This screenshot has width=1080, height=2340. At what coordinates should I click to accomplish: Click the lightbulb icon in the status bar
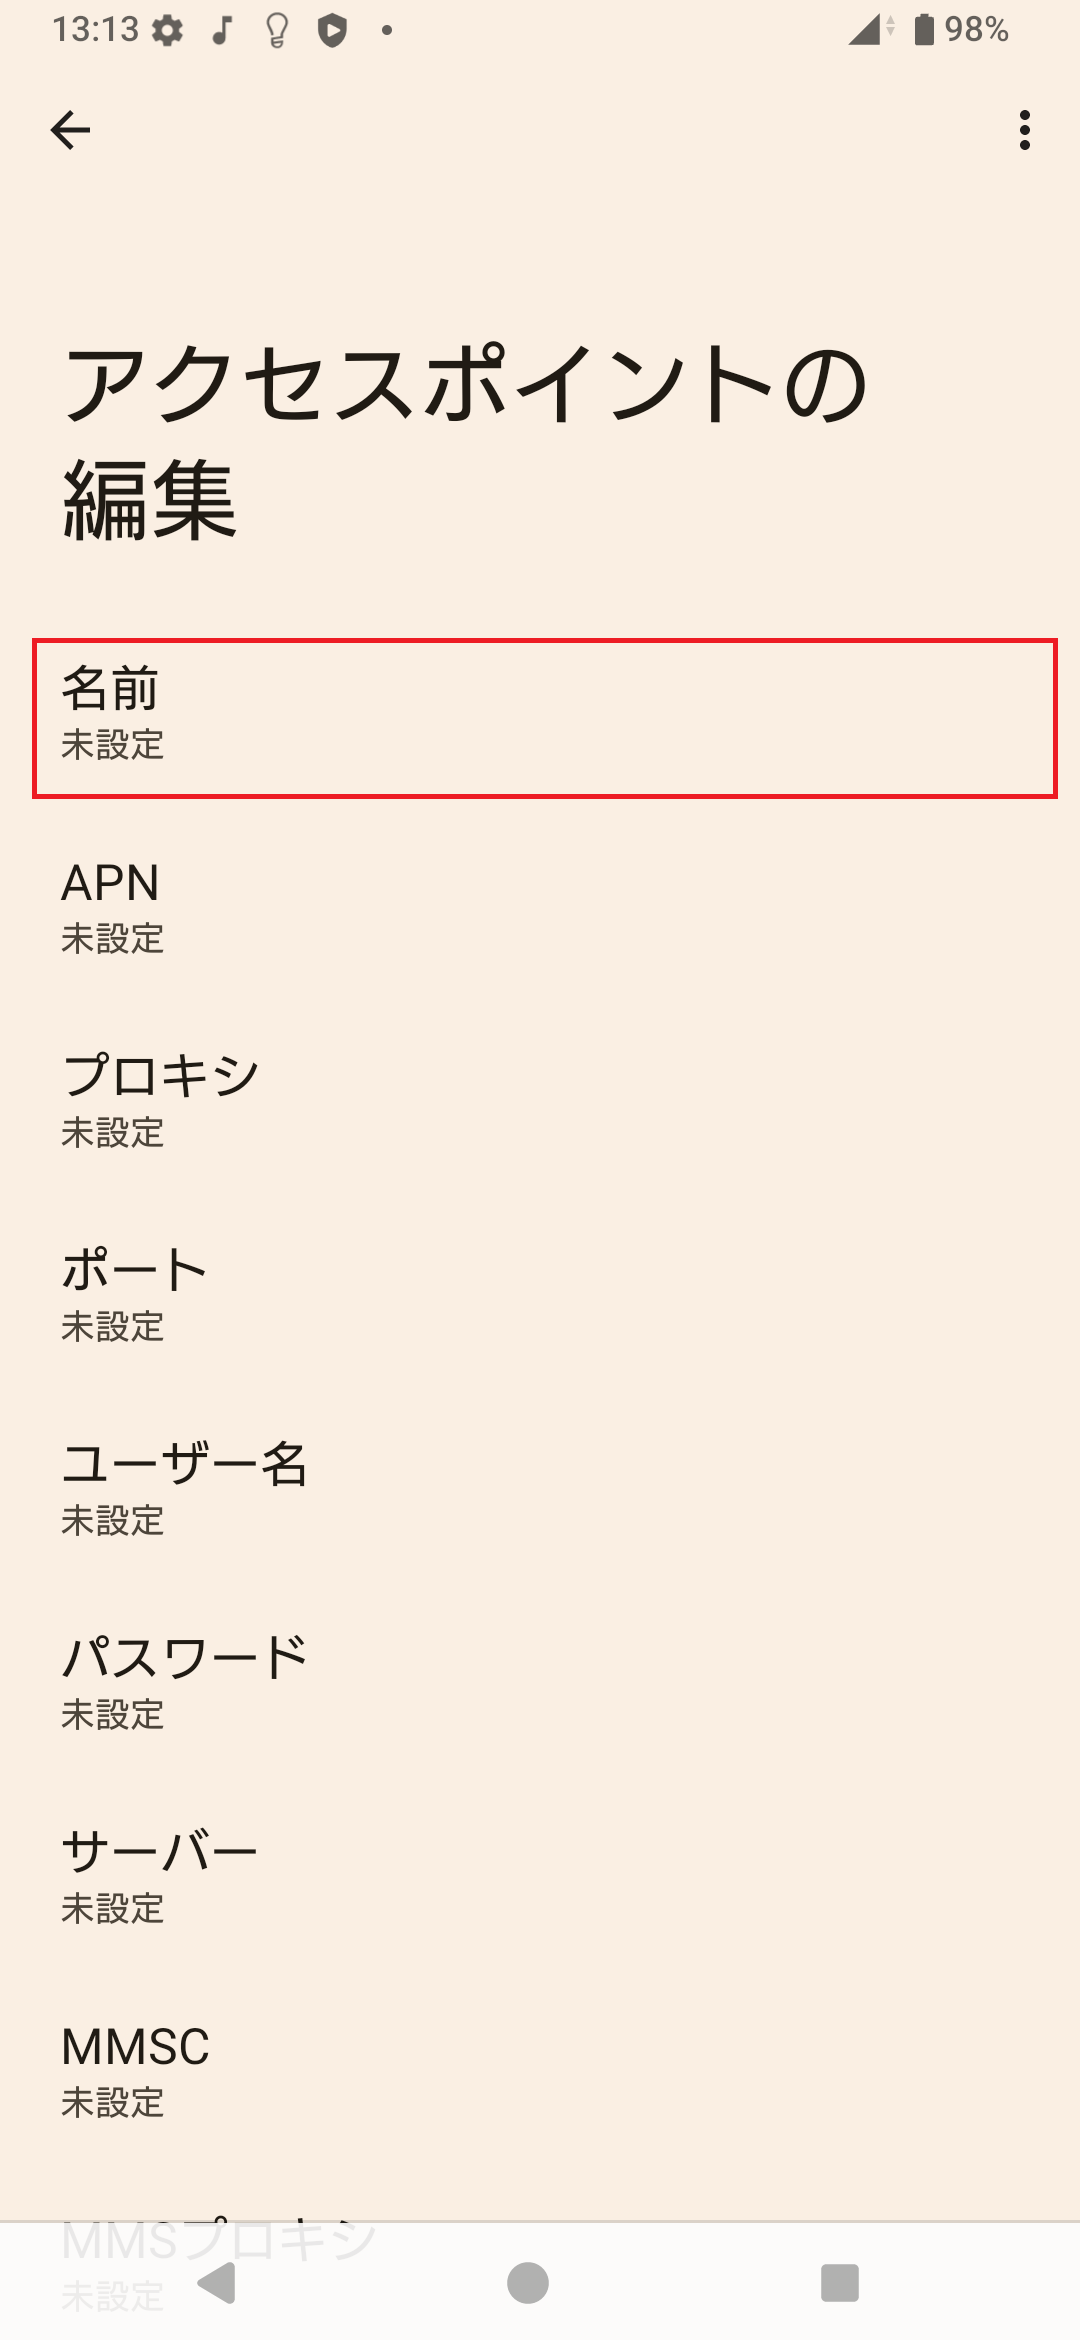coord(273,29)
